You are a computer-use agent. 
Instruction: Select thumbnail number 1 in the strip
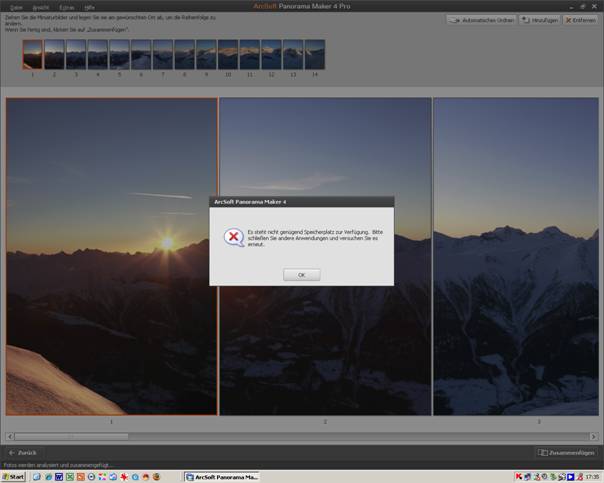pos(32,55)
